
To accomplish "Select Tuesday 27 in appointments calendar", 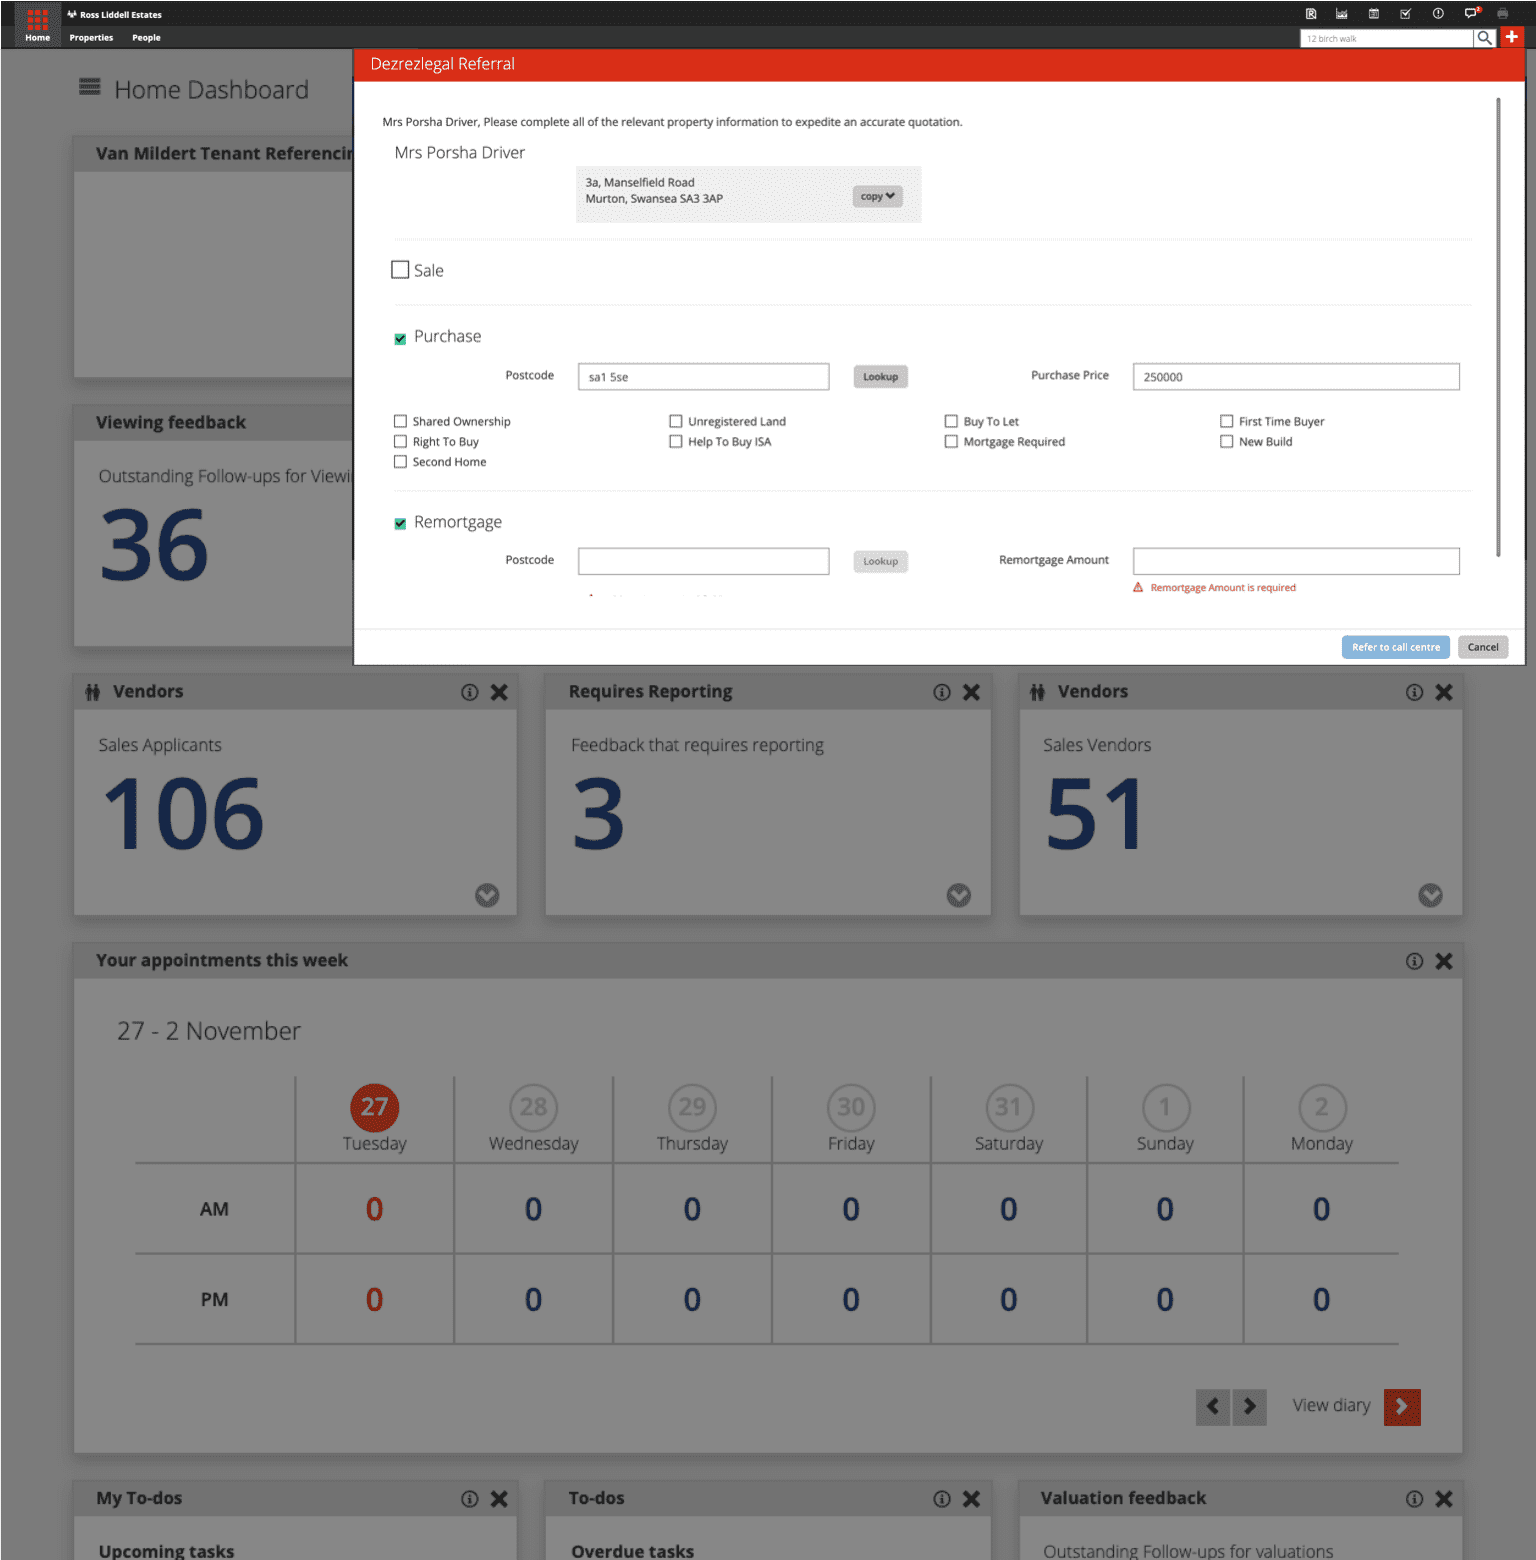I will click(374, 1107).
